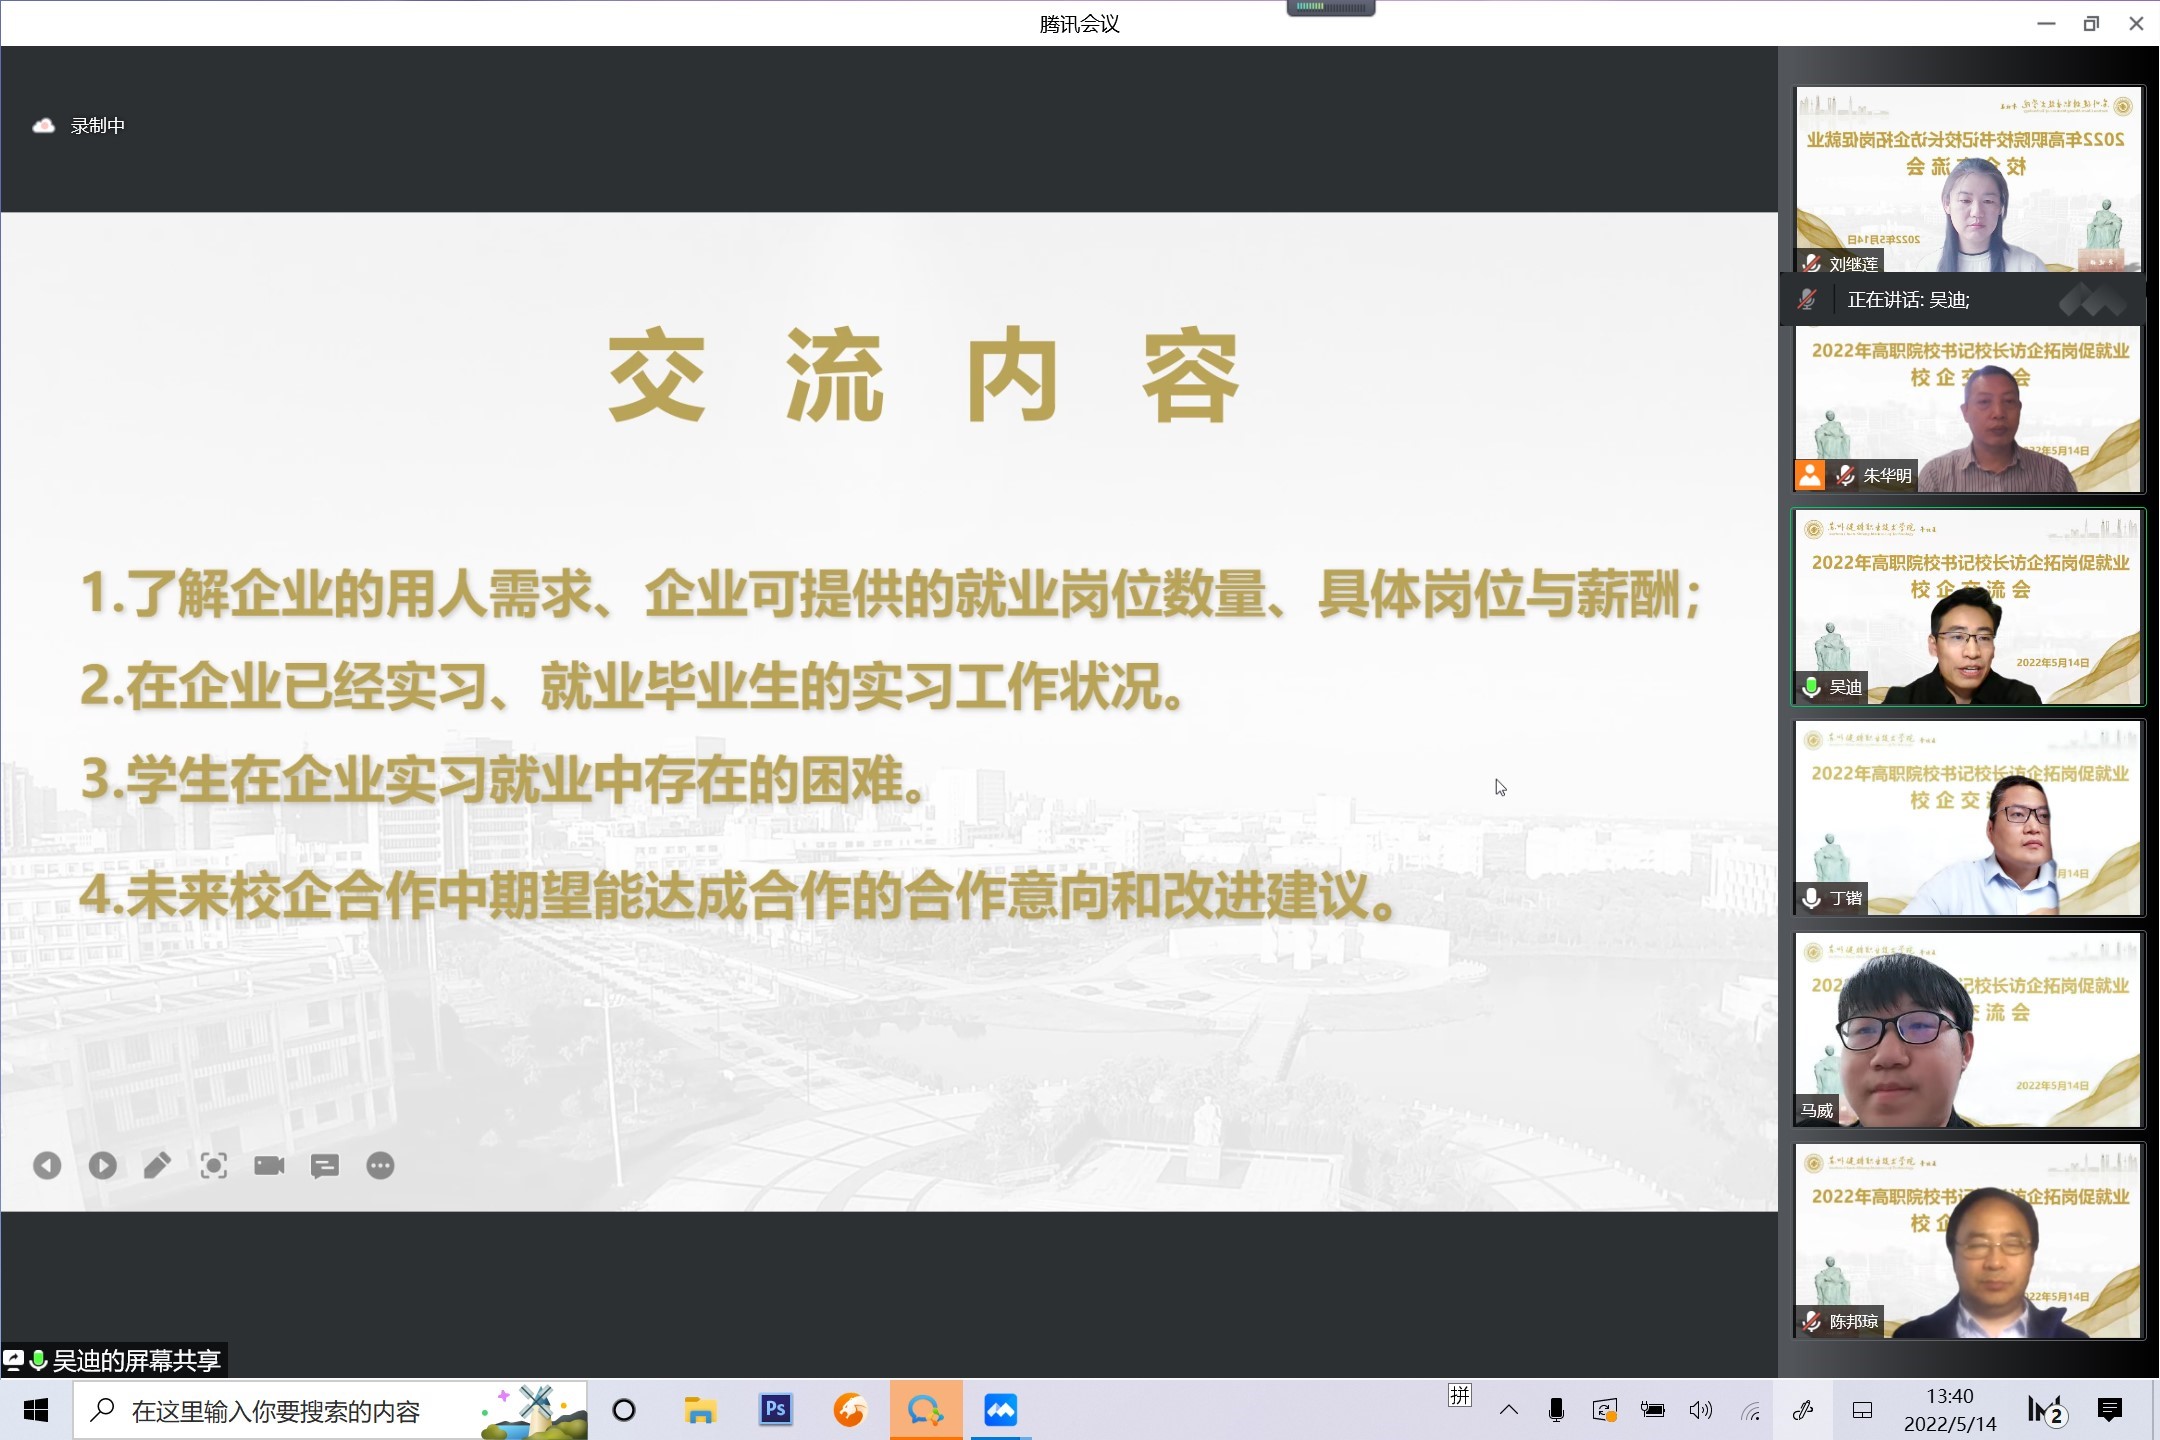Open the action center notifications panel
Viewport: 2160px width, 1440px height.
click(2110, 1411)
